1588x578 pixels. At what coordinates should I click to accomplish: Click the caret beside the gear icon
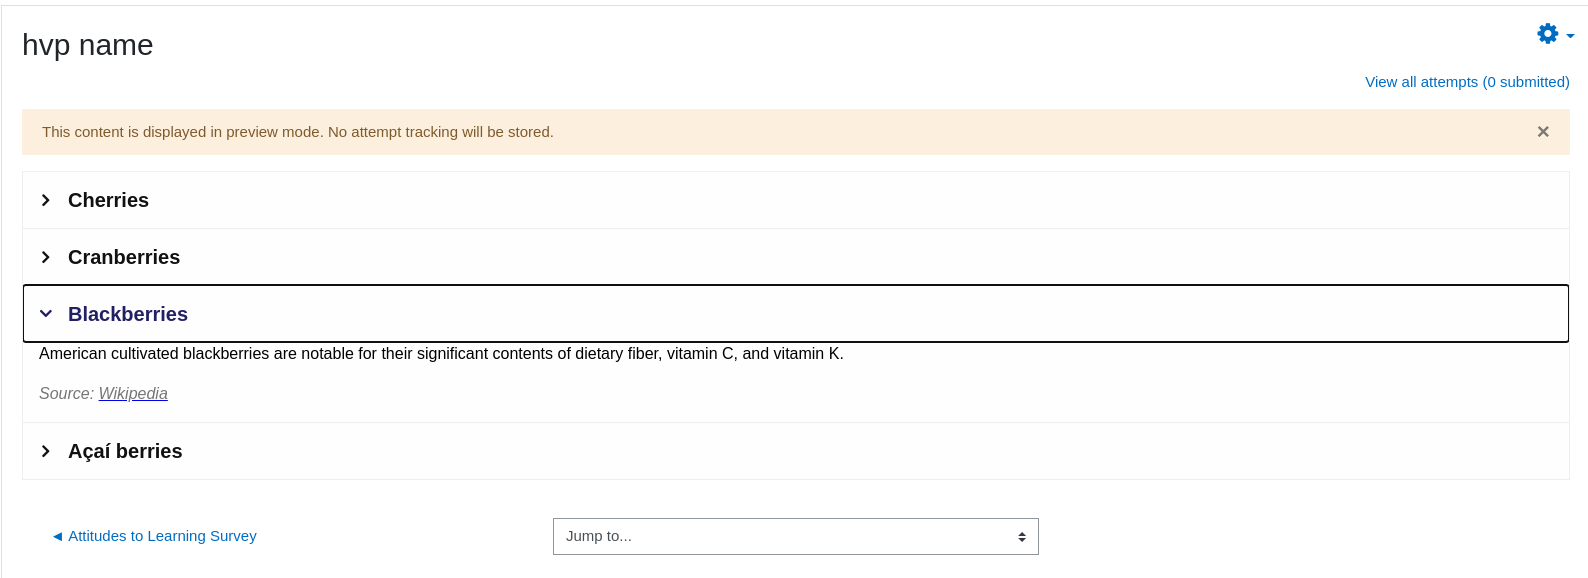coord(1570,36)
